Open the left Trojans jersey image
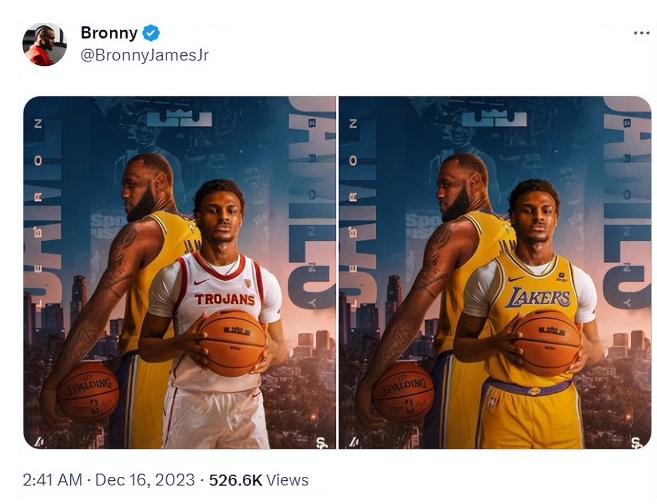 (x=180, y=272)
